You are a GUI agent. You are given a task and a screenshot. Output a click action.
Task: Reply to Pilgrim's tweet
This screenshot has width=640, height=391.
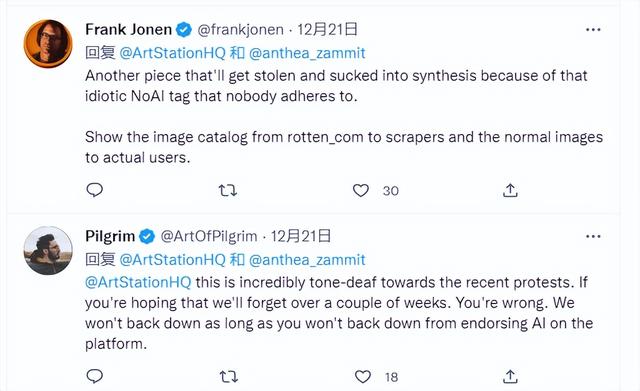tap(95, 376)
